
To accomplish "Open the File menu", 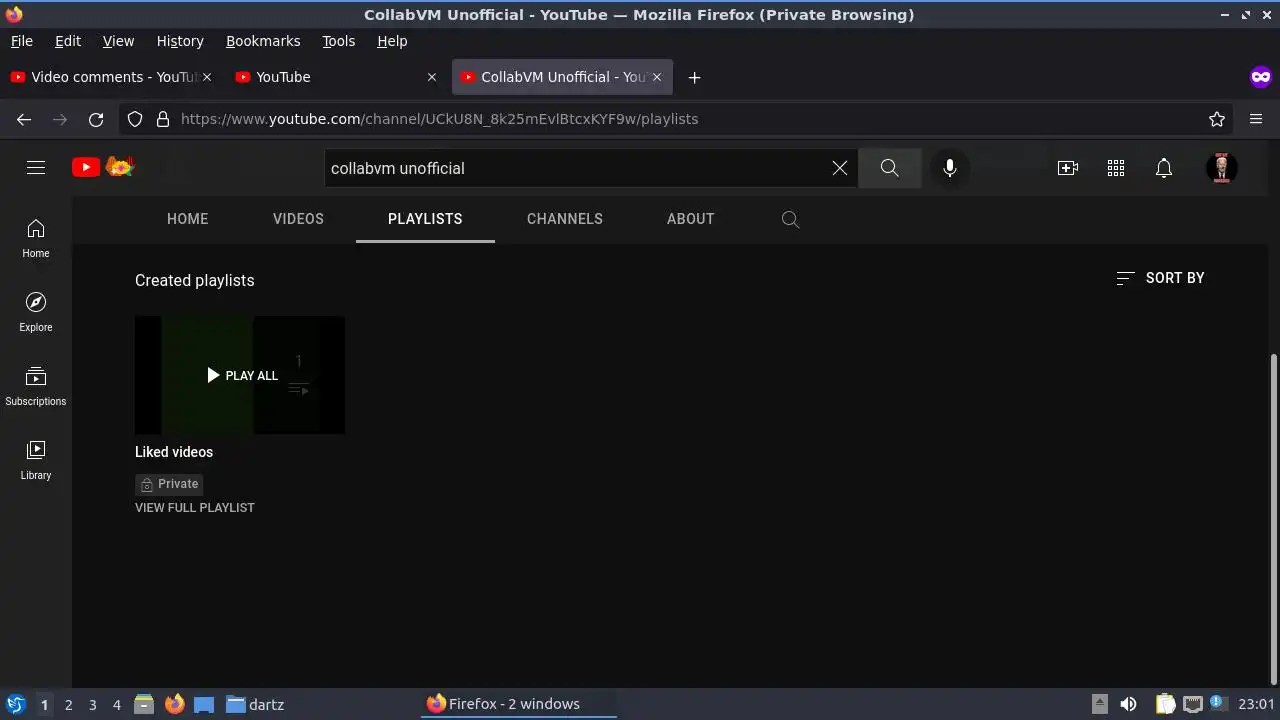I will (22, 41).
